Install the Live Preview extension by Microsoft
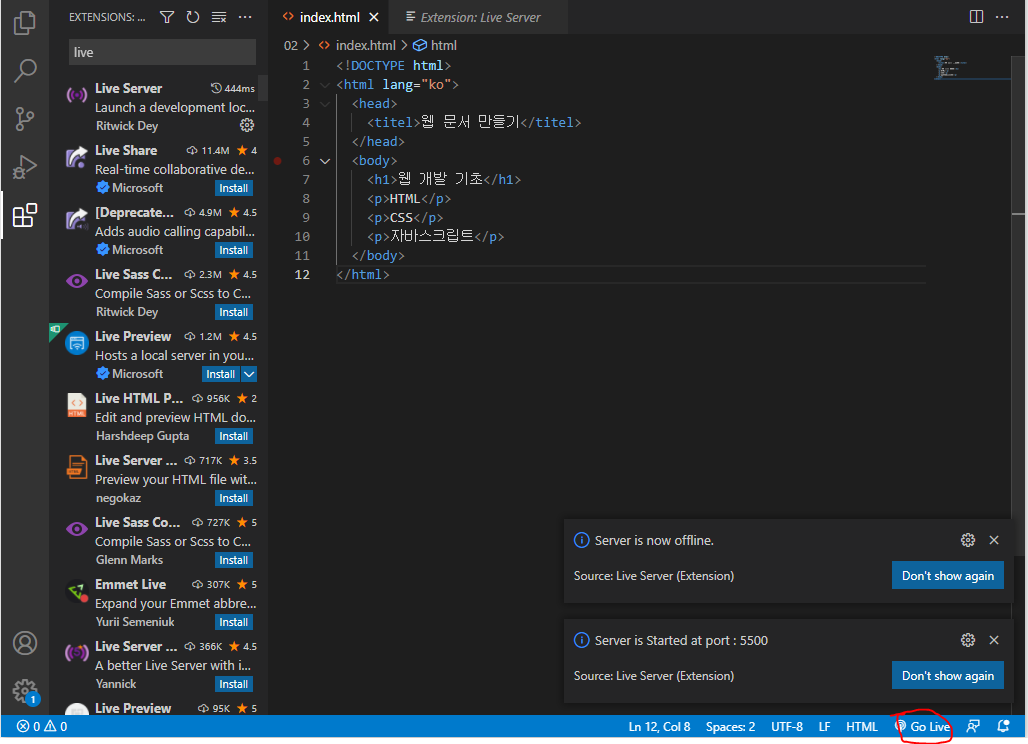This screenshot has height=744, width=1028. coord(221,374)
